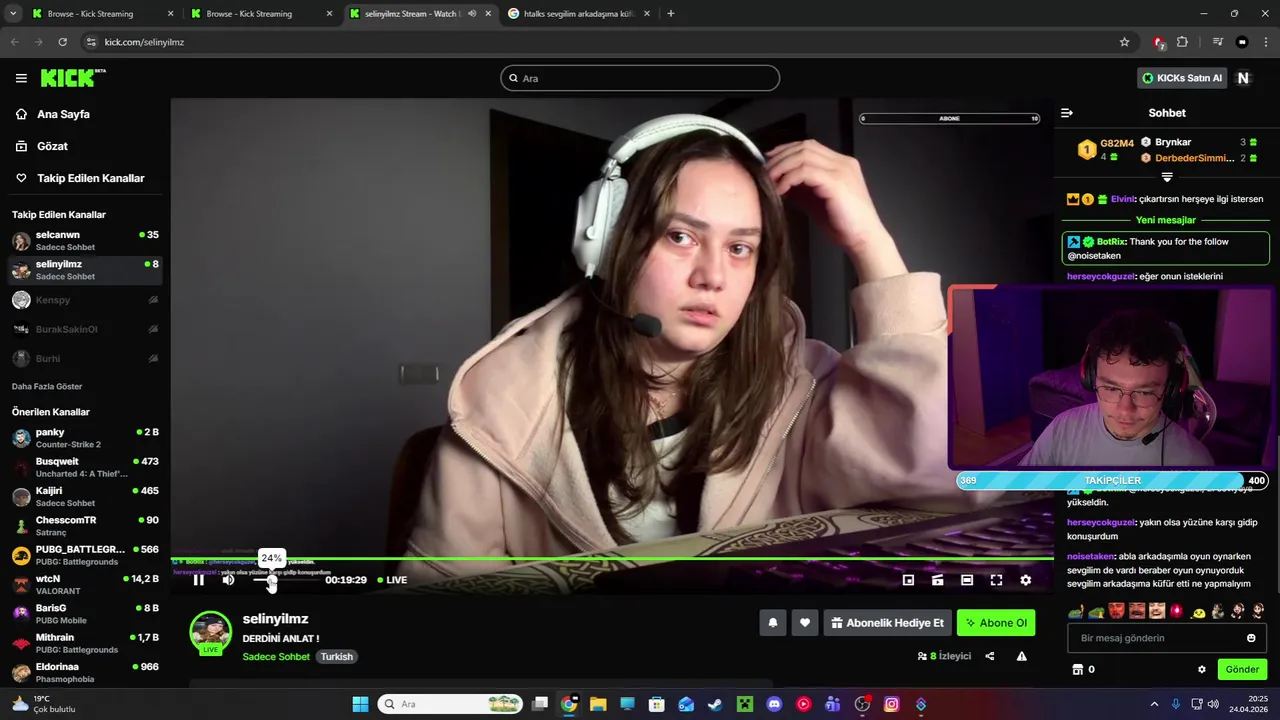Open BurakSakinOl channel in sidebar
The width and height of the screenshot is (1280, 720).
point(85,329)
